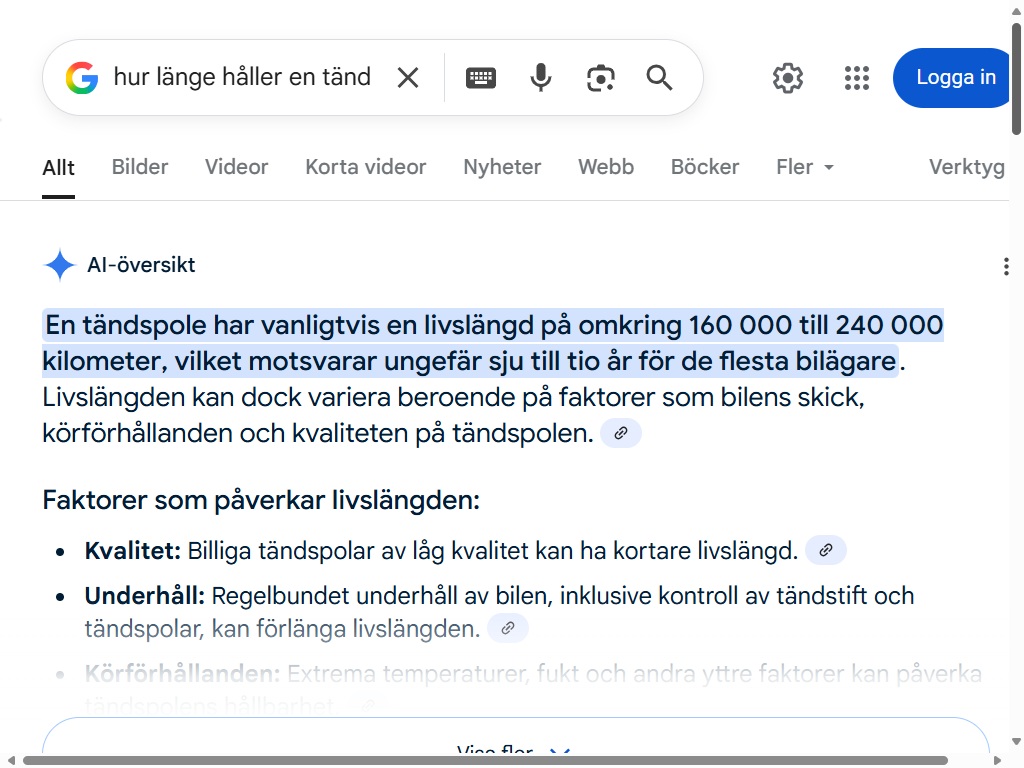Select the Allt tab
This screenshot has height=768, width=1024.
(58, 168)
